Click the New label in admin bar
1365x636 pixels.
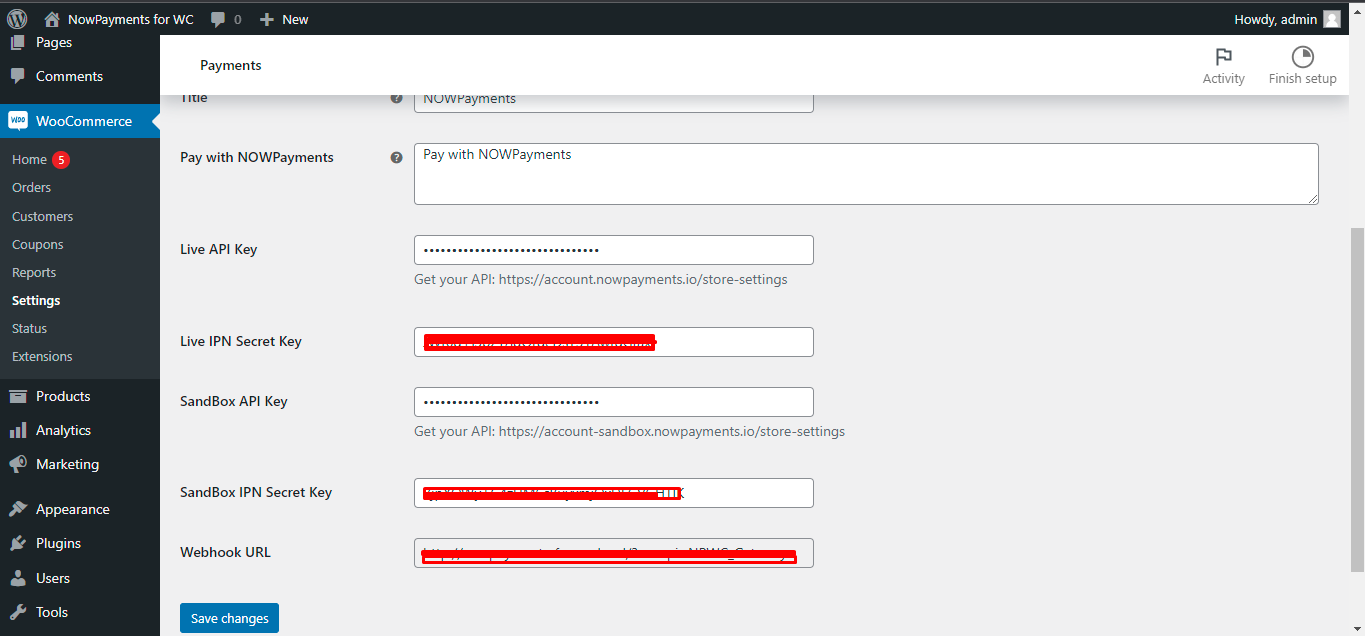point(295,19)
